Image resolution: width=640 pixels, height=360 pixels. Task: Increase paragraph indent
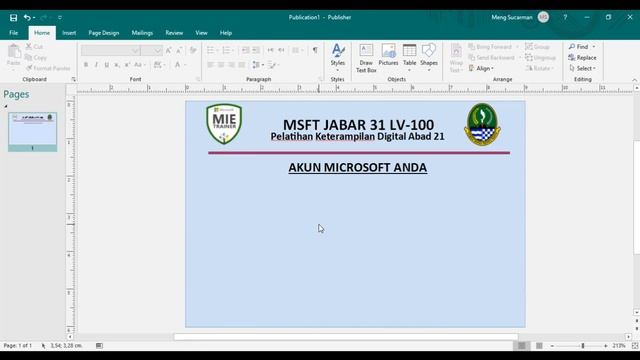point(256,50)
